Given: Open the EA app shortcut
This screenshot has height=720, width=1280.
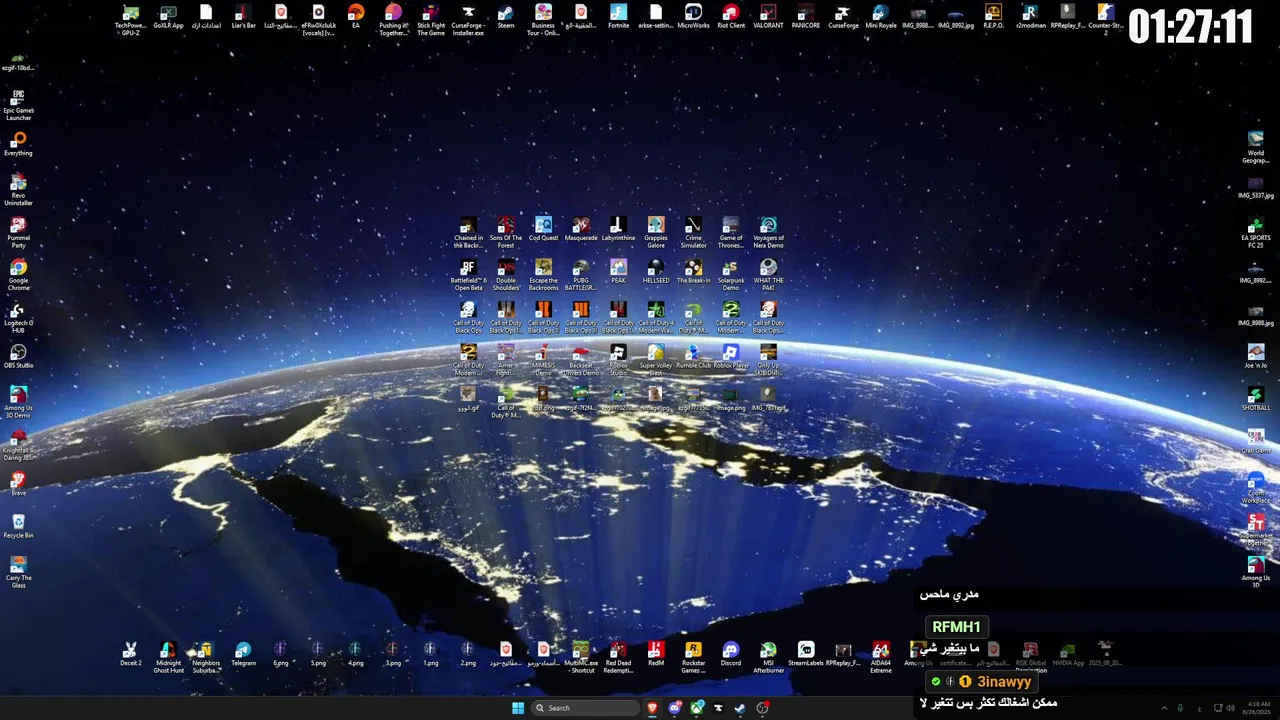Looking at the screenshot, I should click(355, 17).
